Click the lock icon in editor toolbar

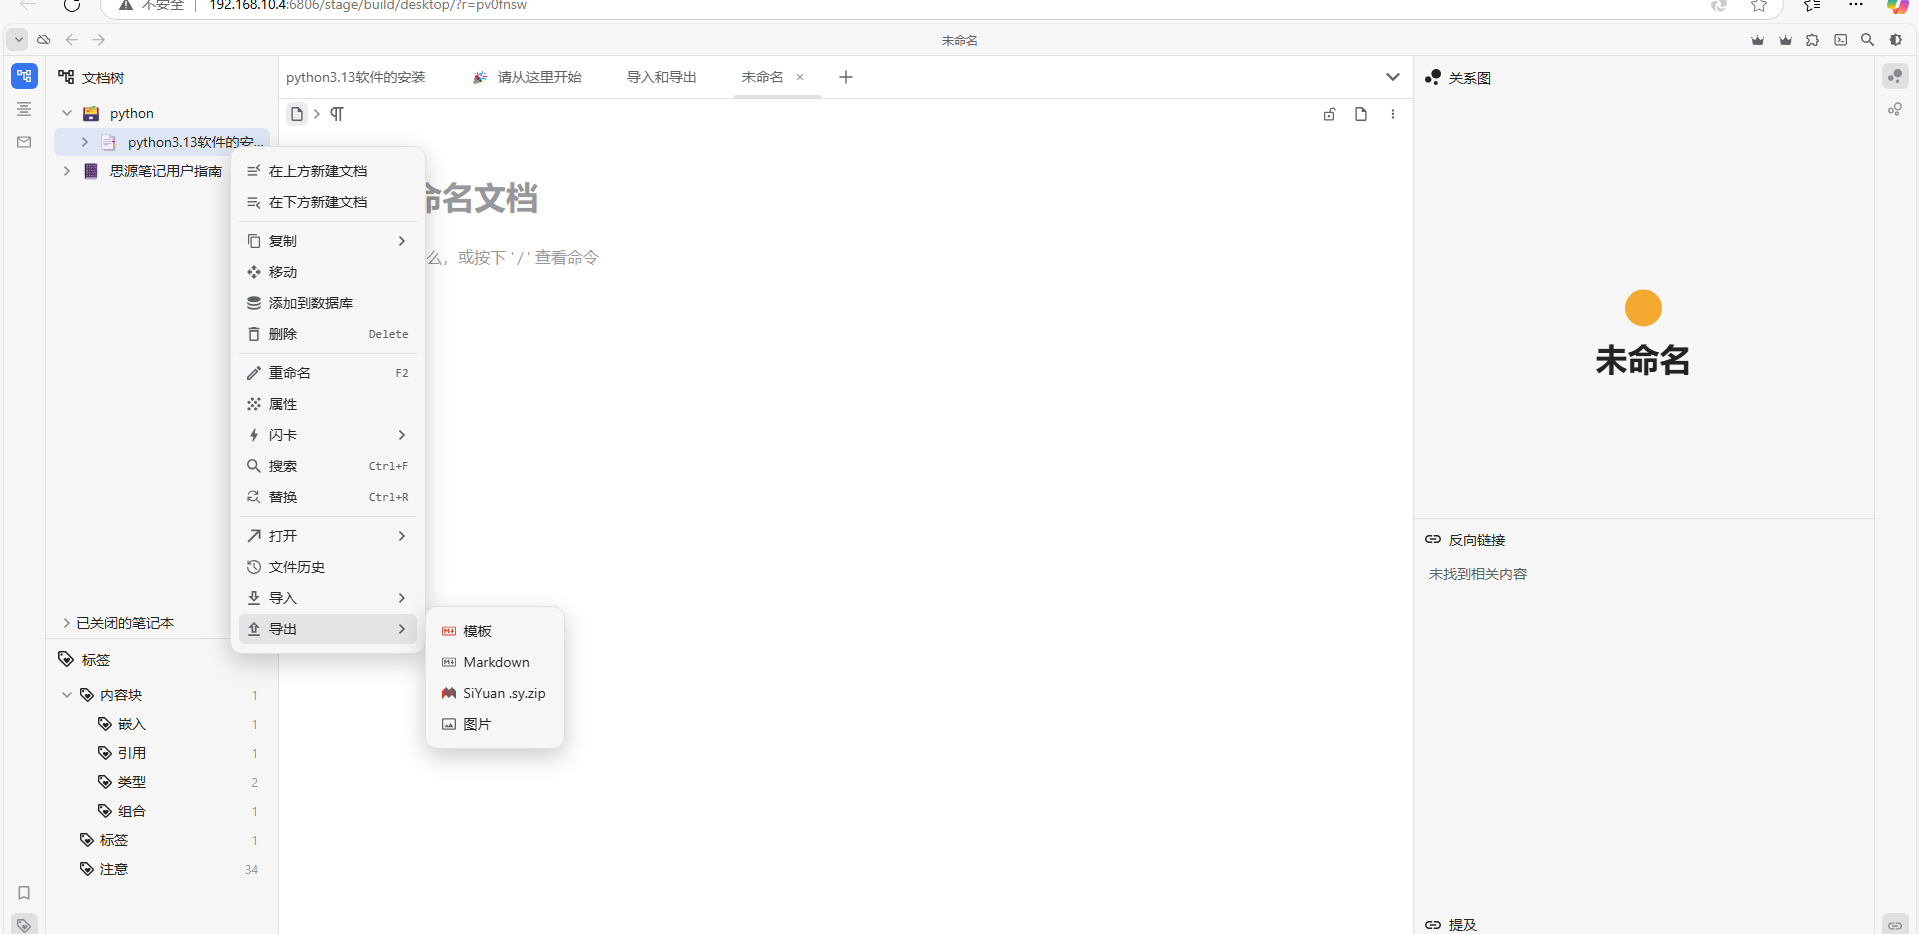[x=1329, y=114]
